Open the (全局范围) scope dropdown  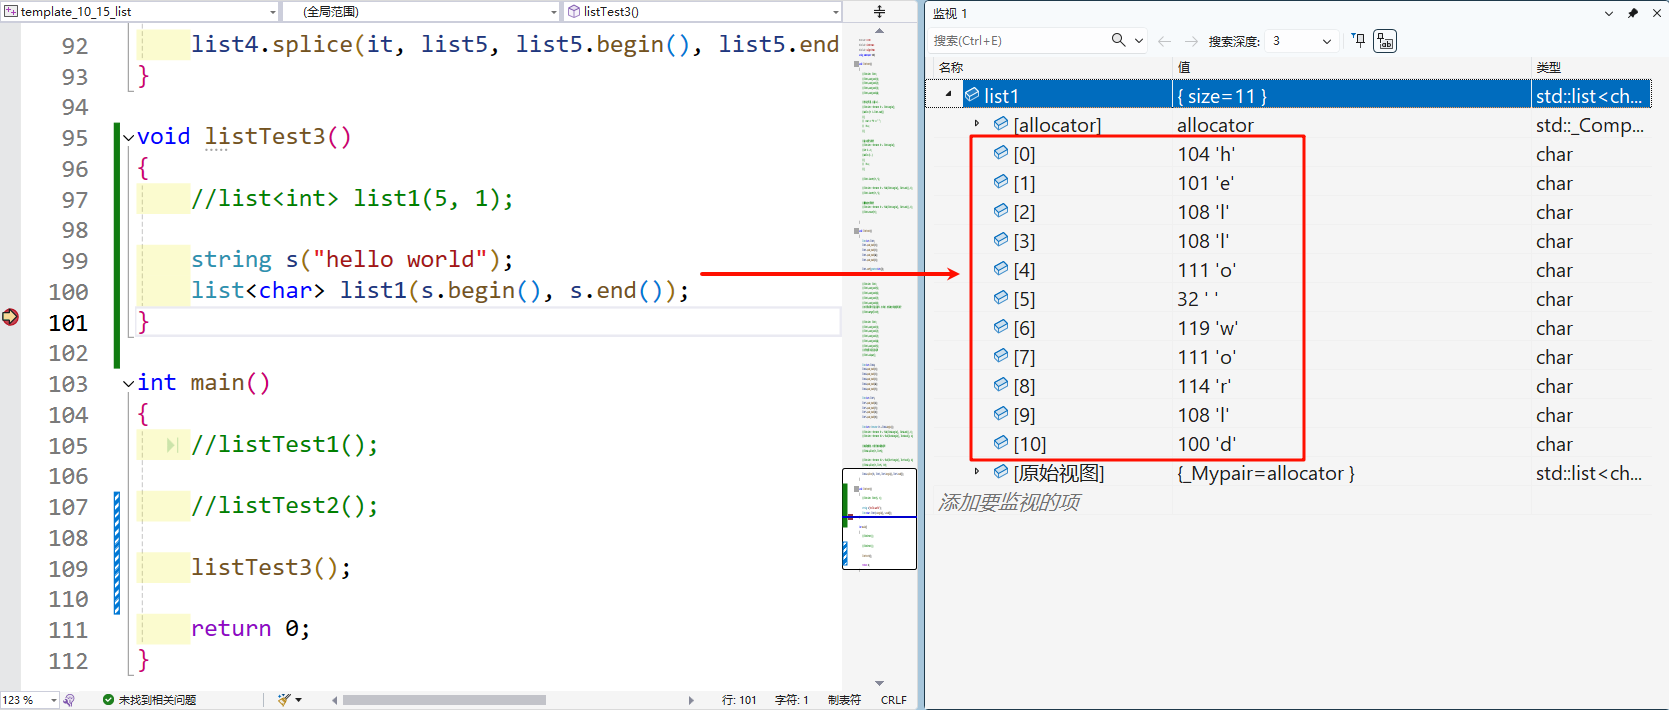554,12
